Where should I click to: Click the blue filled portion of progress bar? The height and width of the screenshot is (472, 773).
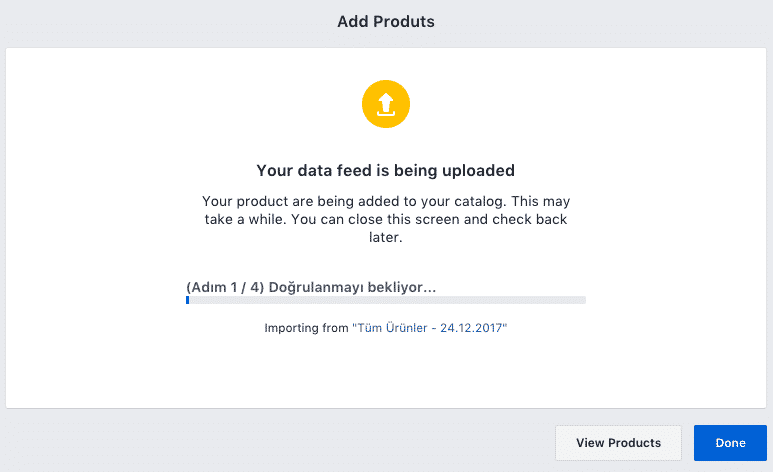pyautogui.click(x=187, y=300)
